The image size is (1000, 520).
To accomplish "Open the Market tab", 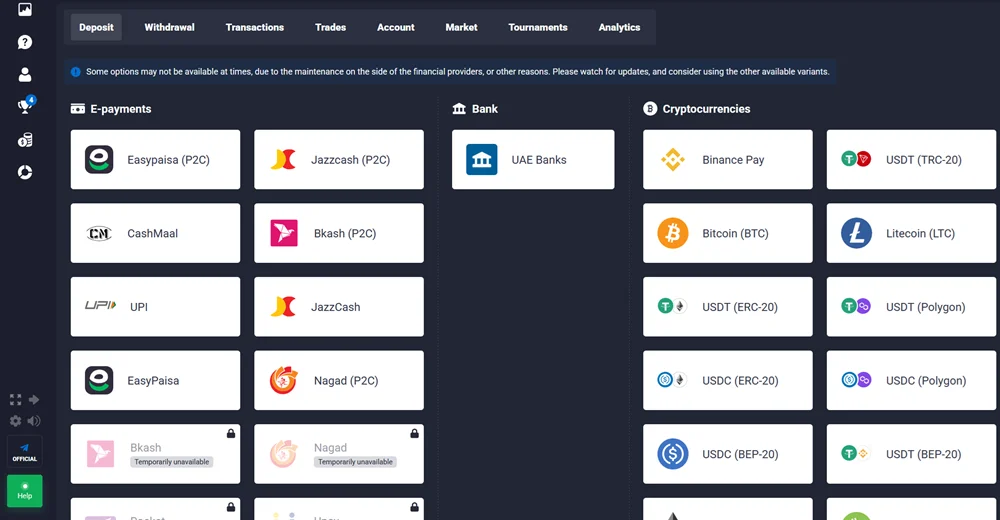I will [461, 27].
